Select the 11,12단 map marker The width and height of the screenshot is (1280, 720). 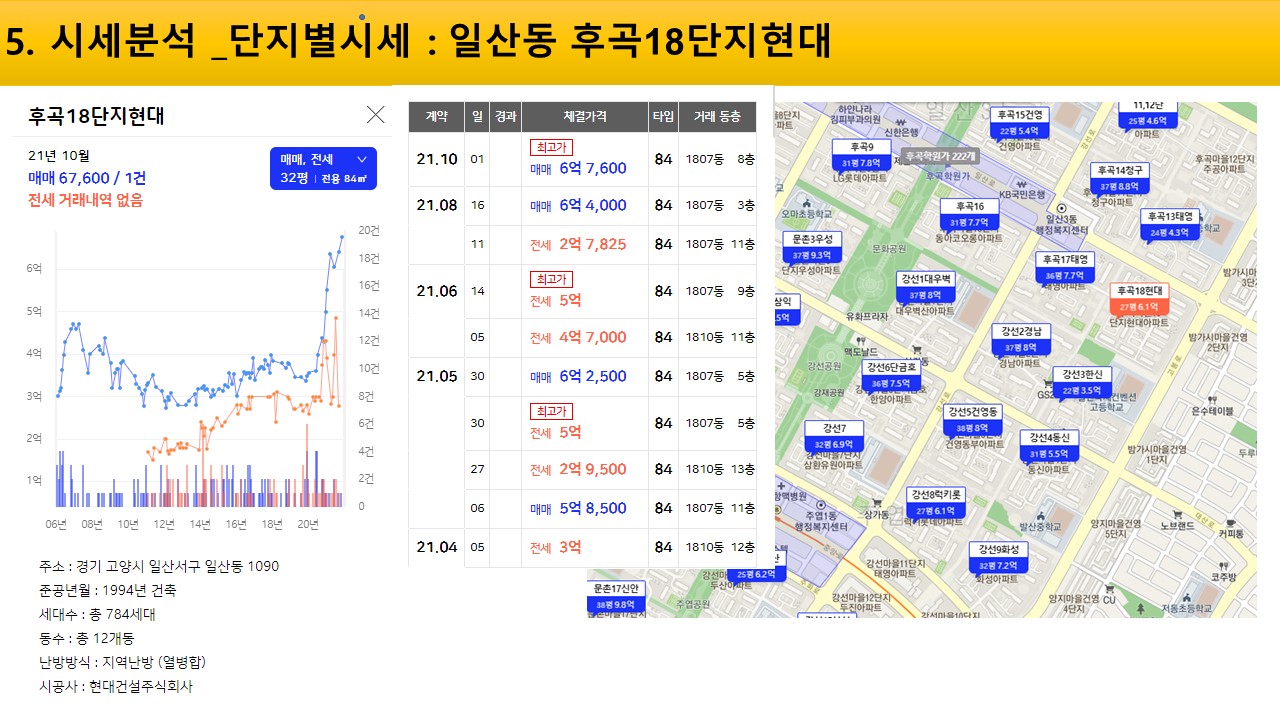tap(1147, 114)
